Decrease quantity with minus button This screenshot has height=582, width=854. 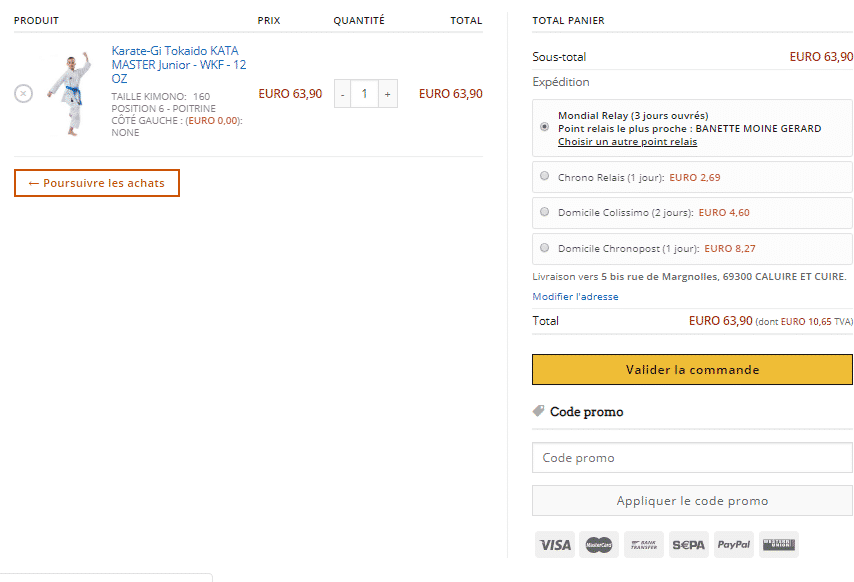click(x=343, y=94)
